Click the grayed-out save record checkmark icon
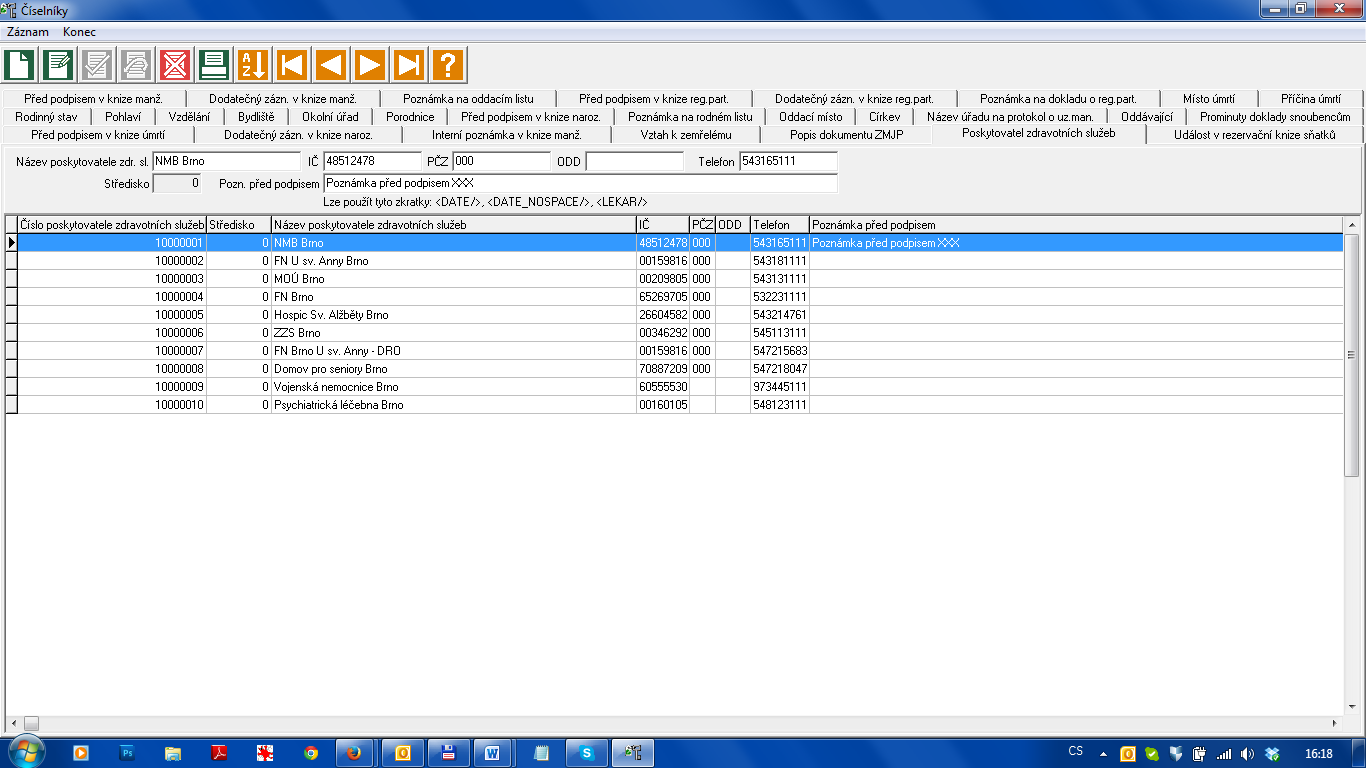 [97, 65]
